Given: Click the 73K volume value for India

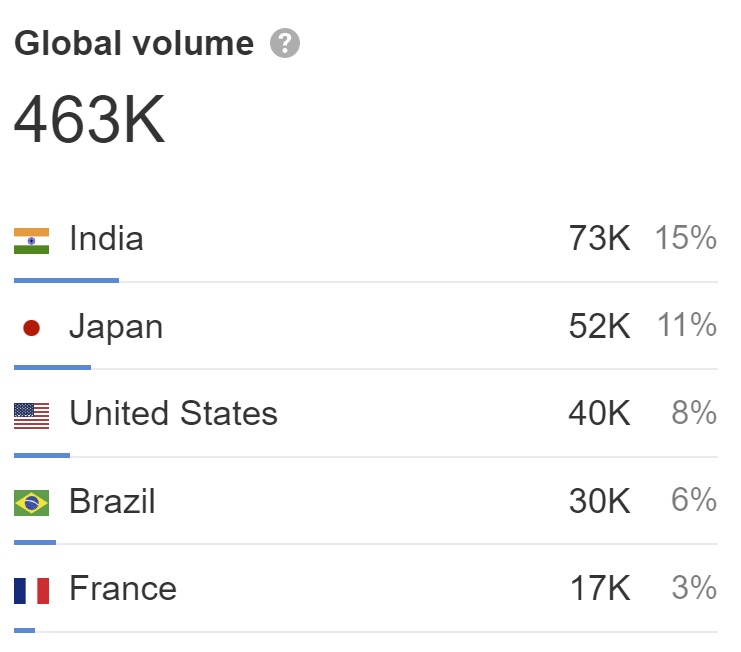Looking at the screenshot, I should [599, 238].
